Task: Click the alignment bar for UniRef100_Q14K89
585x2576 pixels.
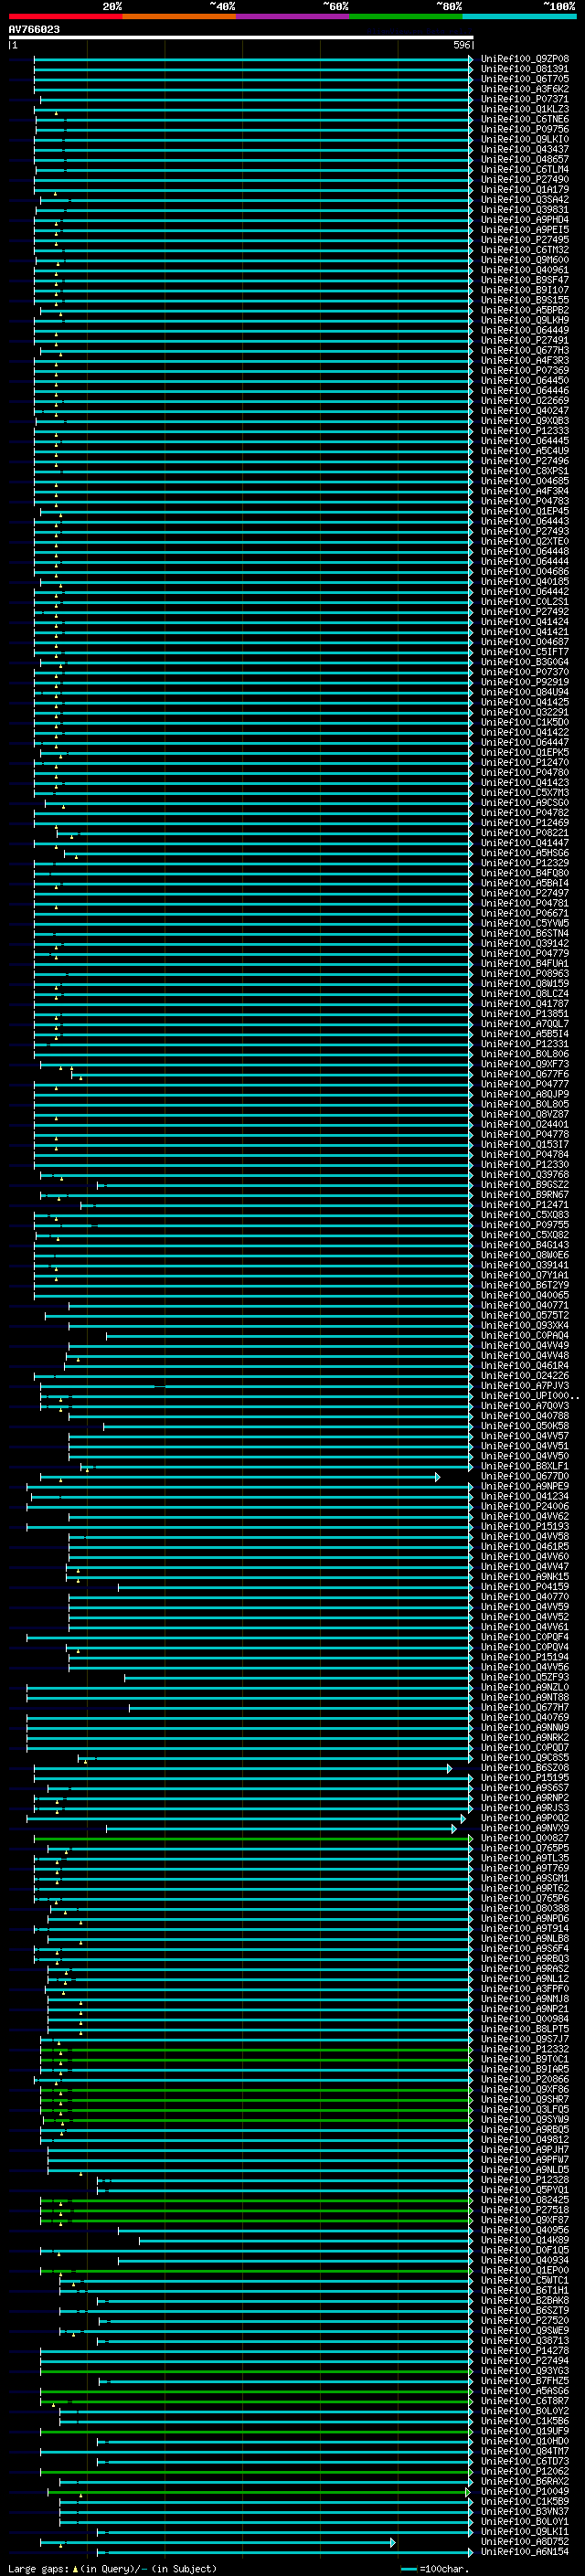Action: (x=306, y=2241)
